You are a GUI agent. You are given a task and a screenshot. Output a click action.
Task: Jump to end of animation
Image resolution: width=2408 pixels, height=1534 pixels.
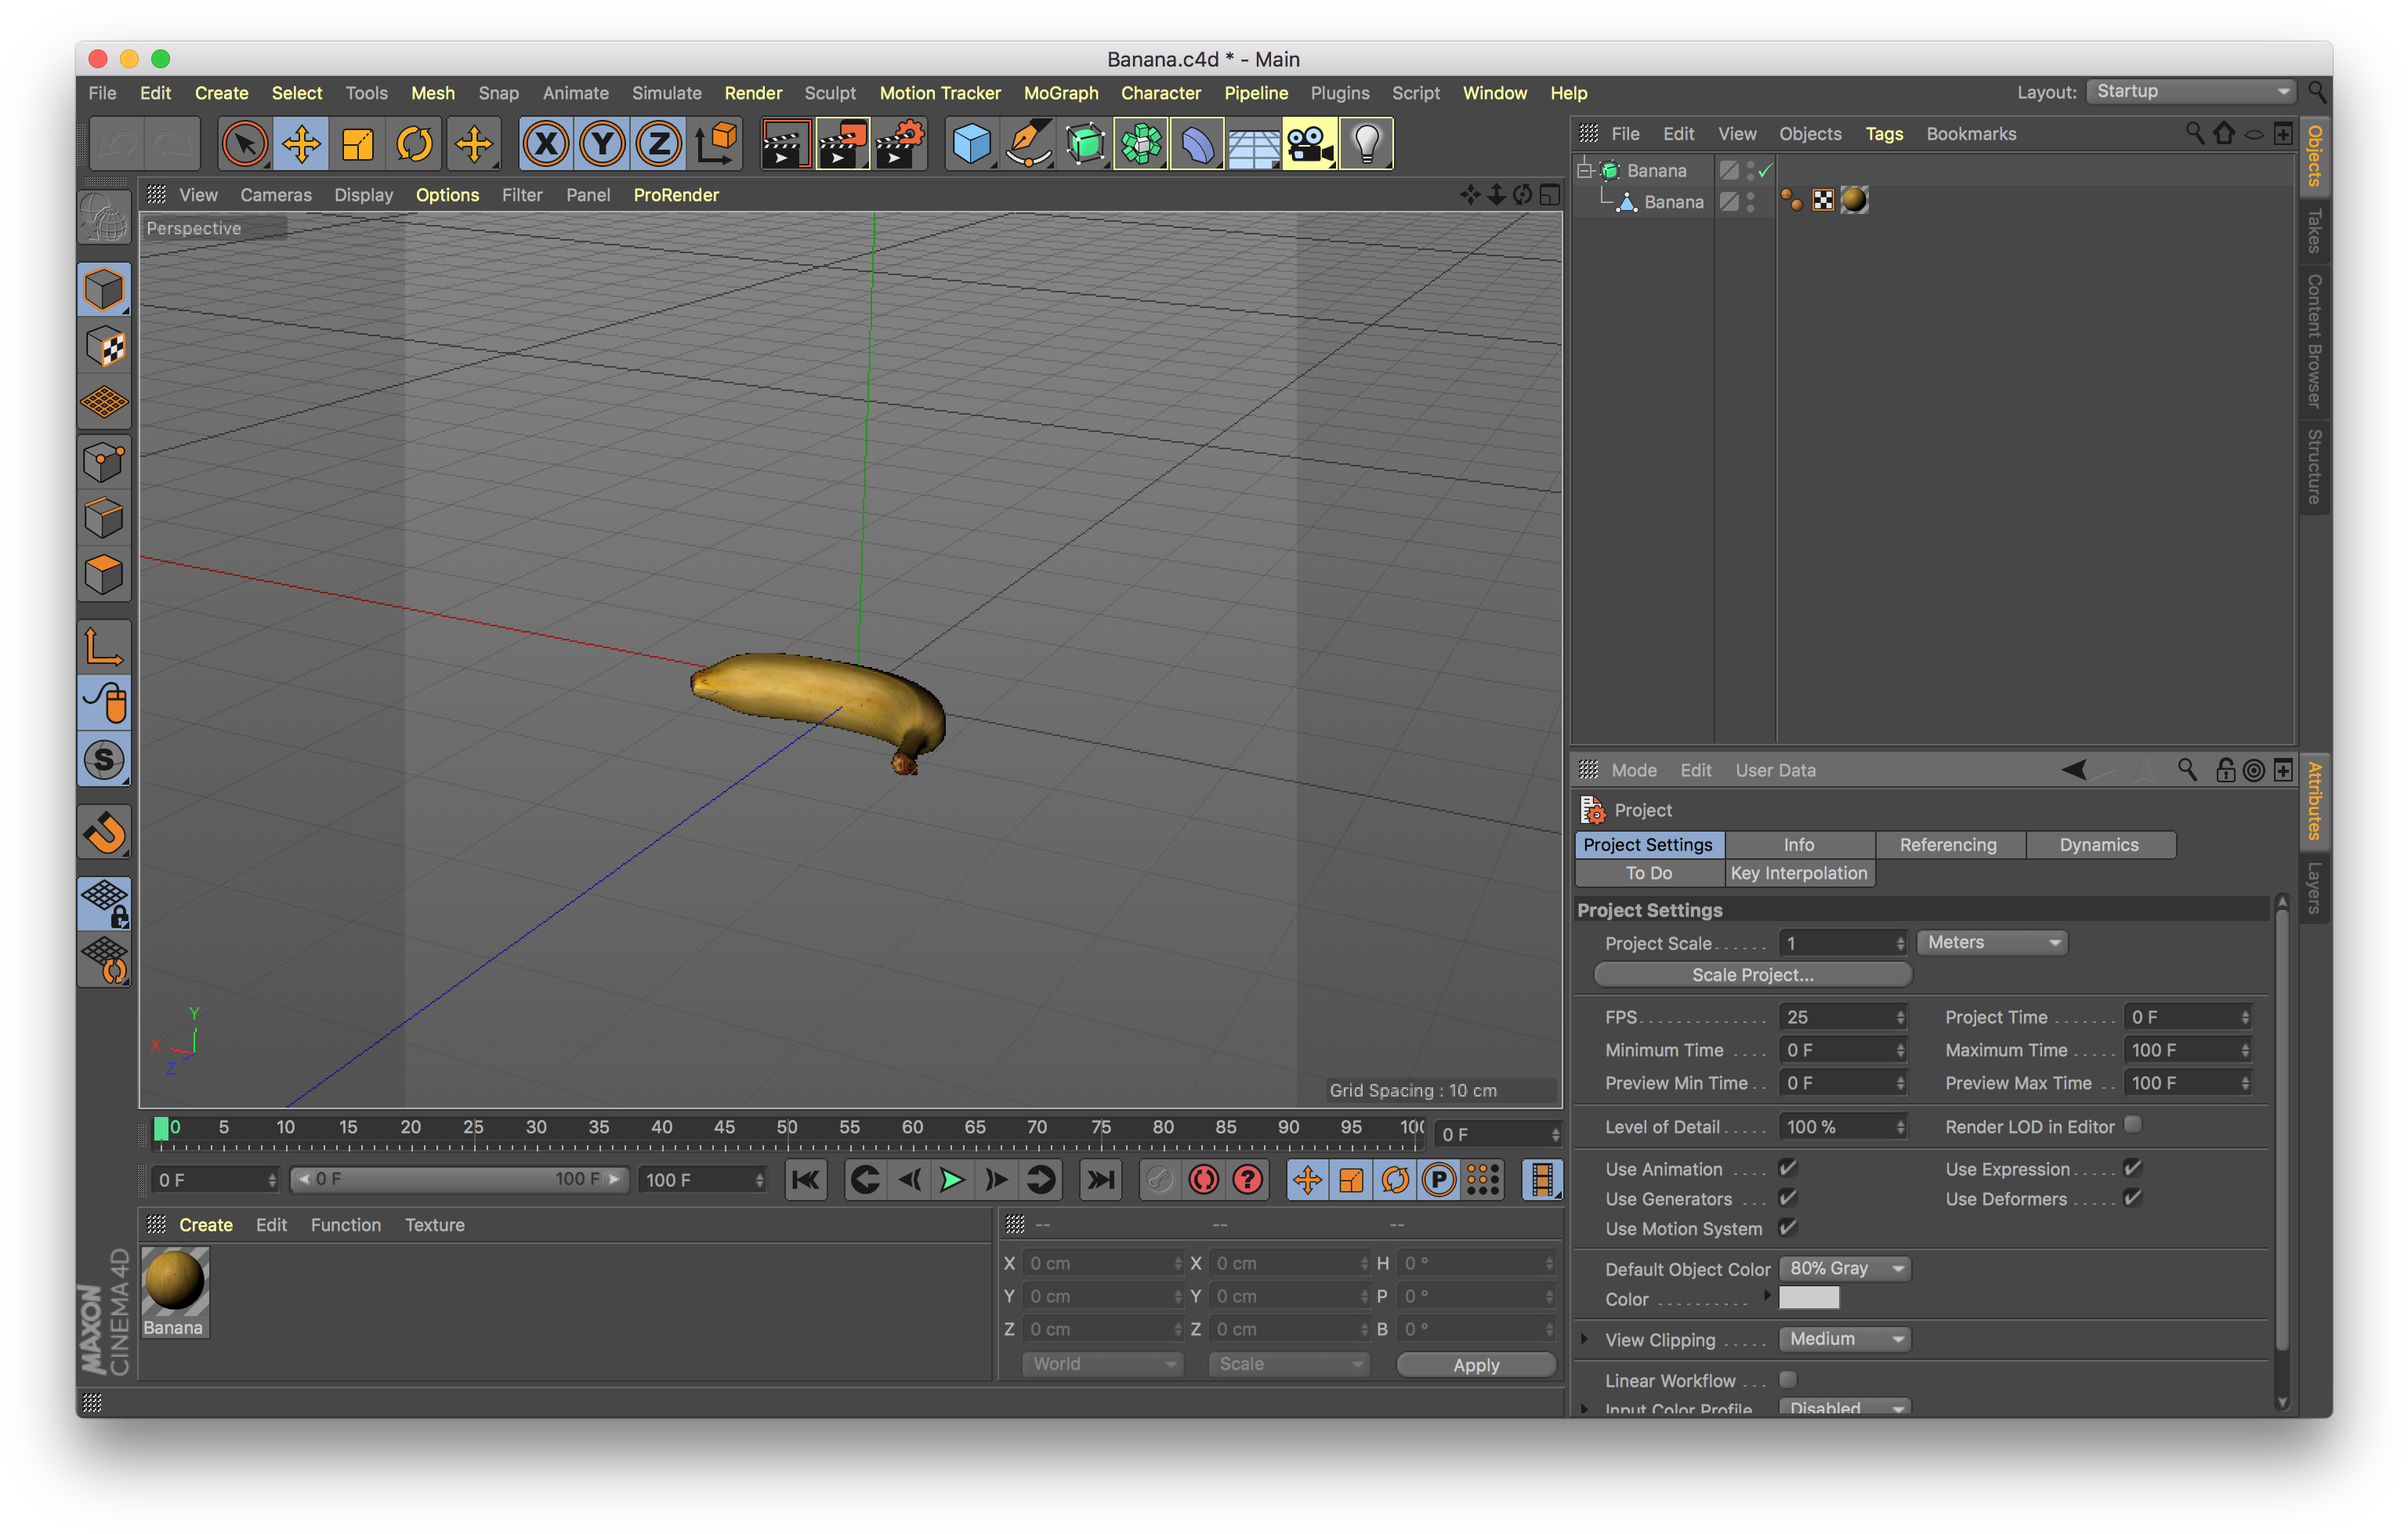(x=1100, y=1180)
